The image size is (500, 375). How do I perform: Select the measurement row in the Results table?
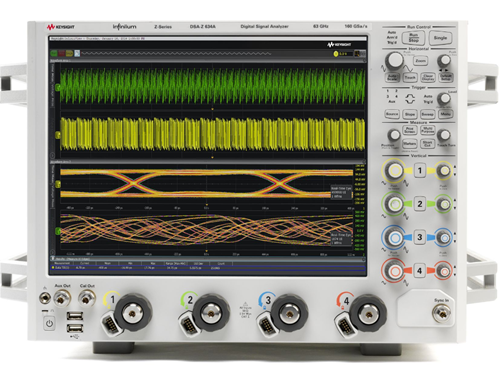pyautogui.click(x=208, y=267)
